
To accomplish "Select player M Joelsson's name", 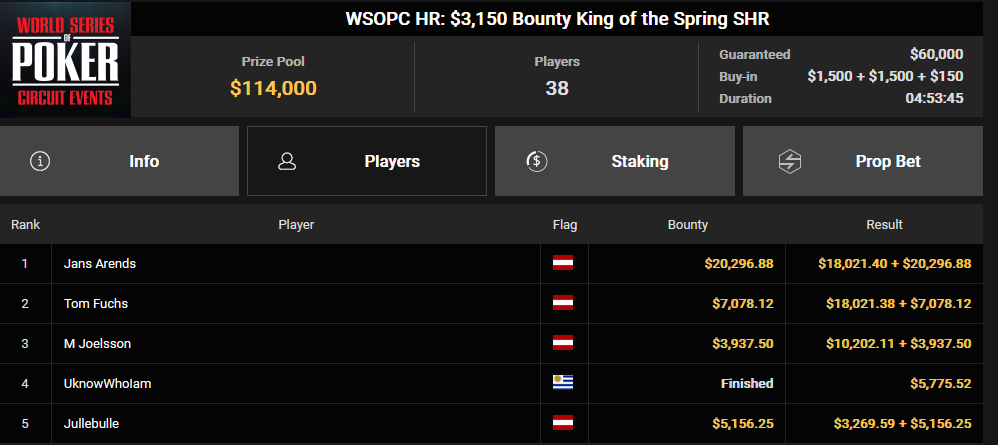I will [x=97, y=343].
